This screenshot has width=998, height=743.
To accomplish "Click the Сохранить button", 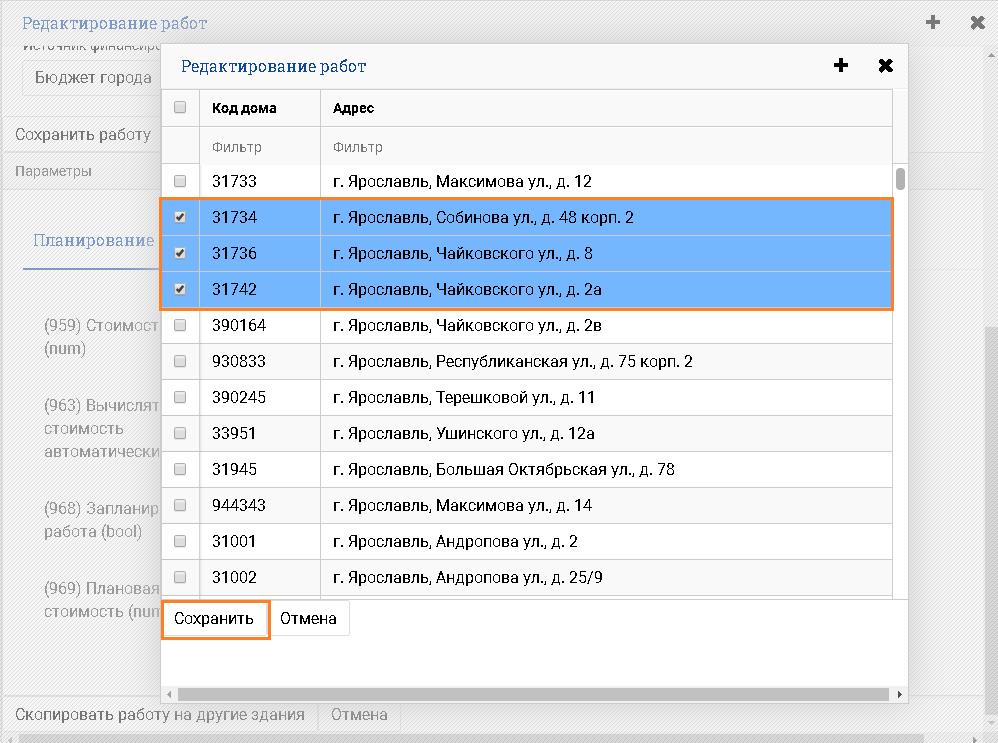I will [214, 619].
